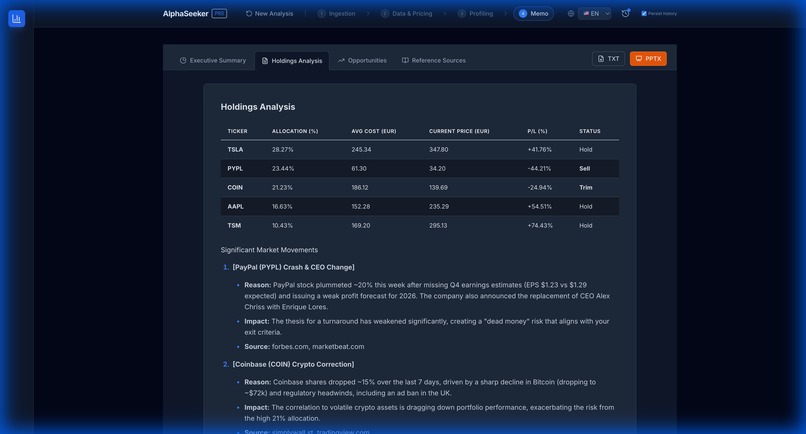806x434 pixels.
Task: Click the 61.30 average cost cell
Action: [359, 169]
